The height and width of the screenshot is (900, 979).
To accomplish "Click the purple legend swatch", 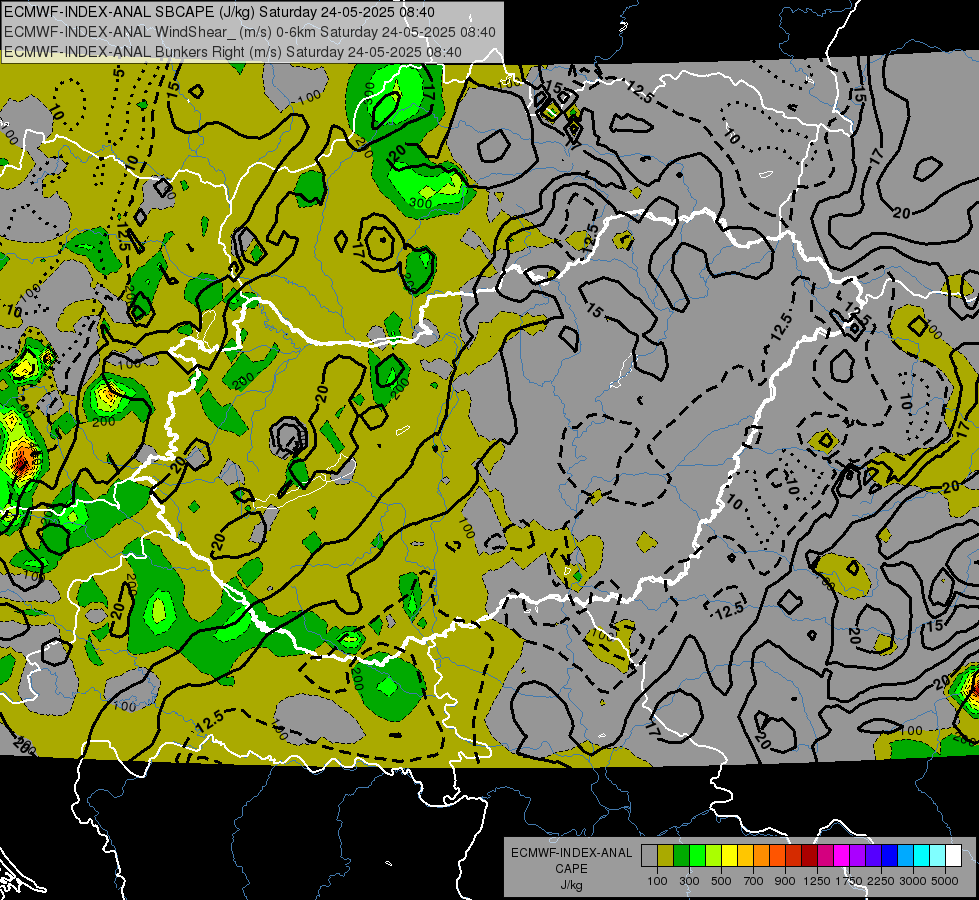I will pyautogui.click(x=857, y=856).
